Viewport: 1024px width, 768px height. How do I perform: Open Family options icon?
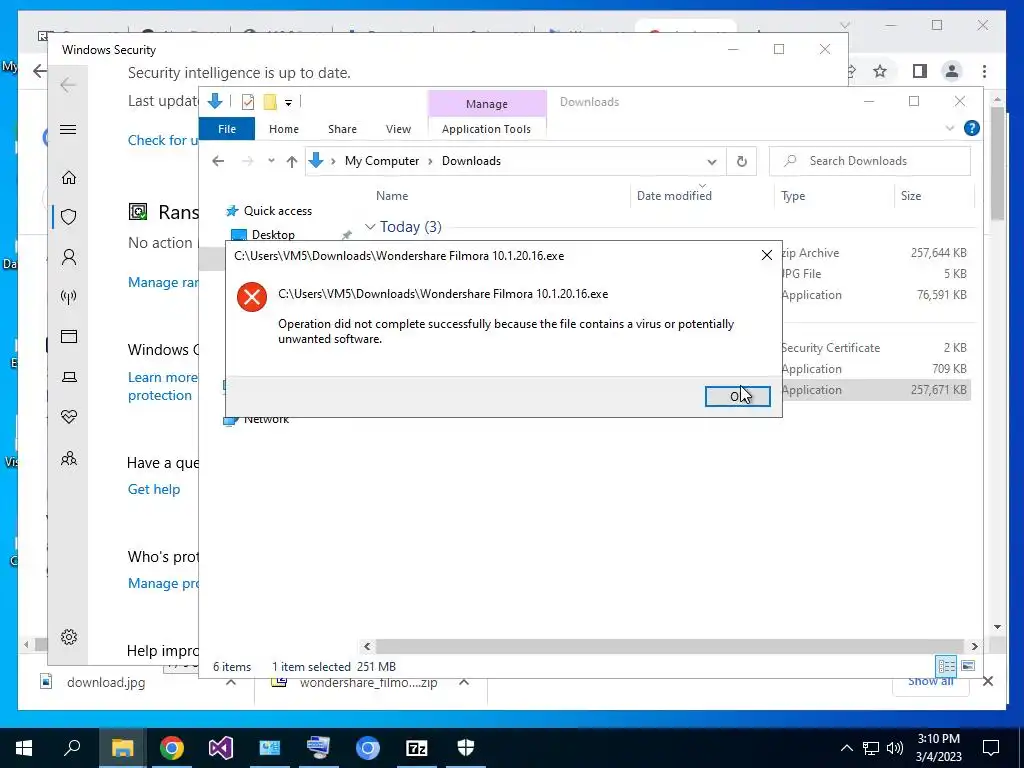click(69, 458)
